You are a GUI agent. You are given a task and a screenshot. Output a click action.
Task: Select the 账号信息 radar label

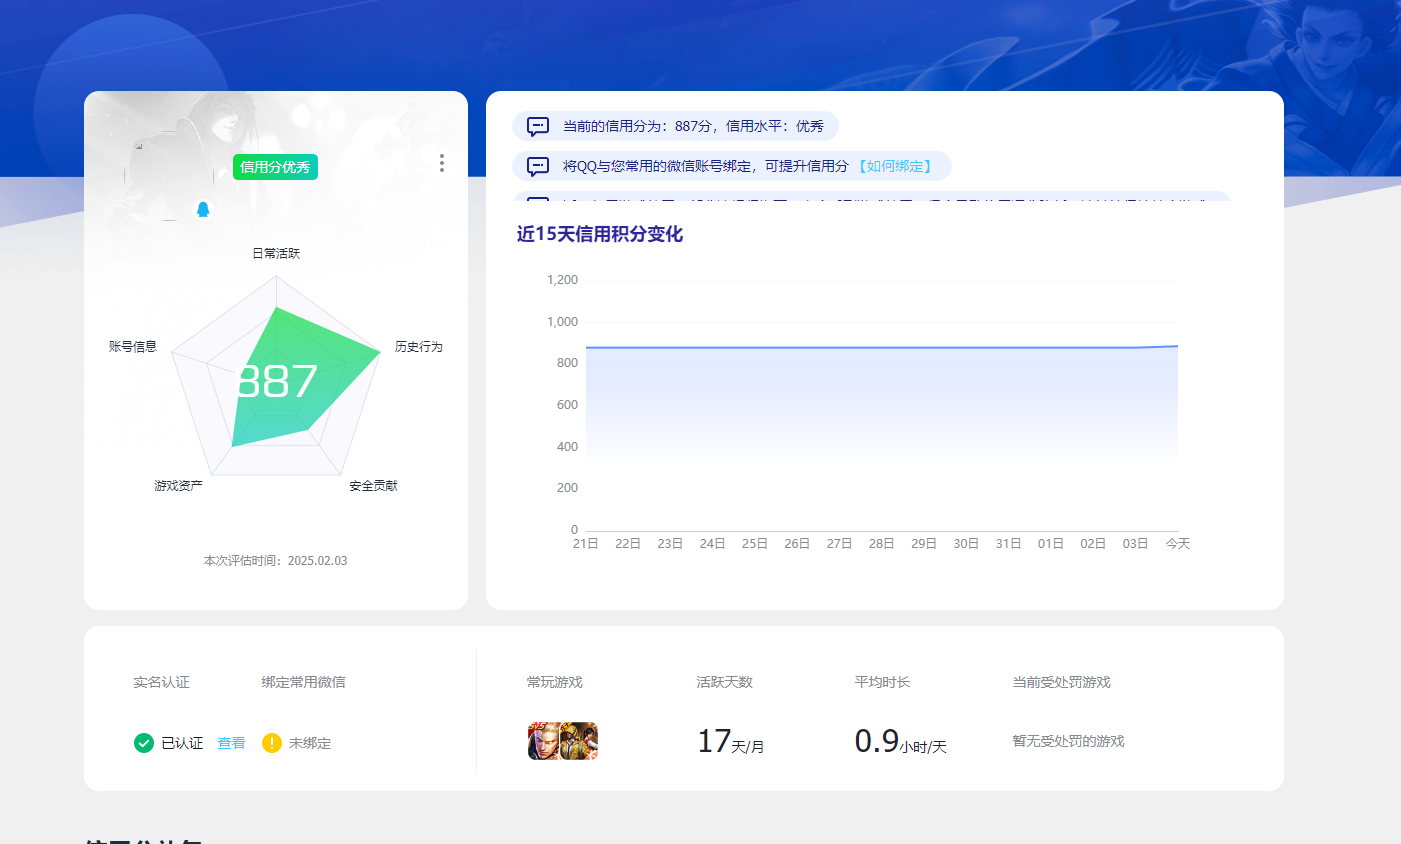coord(133,347)
